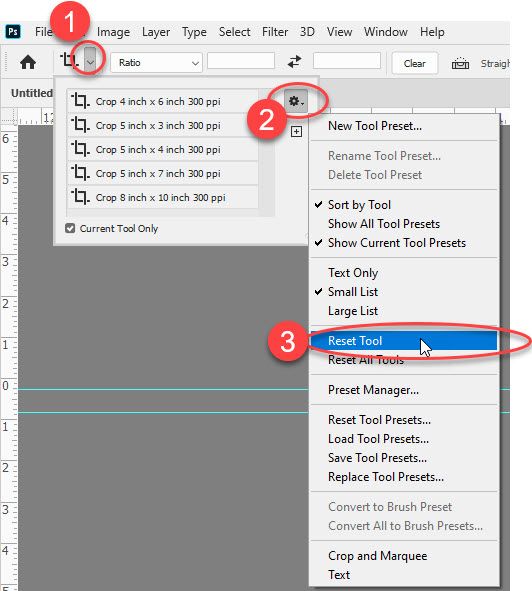Viewport: 532px width, 591px height.
Task: Click the Home icon in options bar
Action: [x=28, y=62]
